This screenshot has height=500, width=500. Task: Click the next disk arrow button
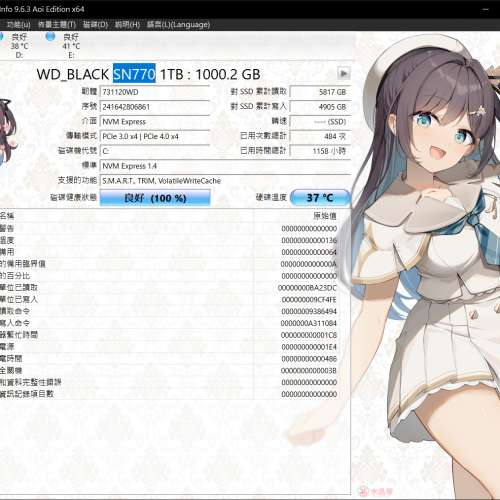pyautogui.click(x=344, y=73)
